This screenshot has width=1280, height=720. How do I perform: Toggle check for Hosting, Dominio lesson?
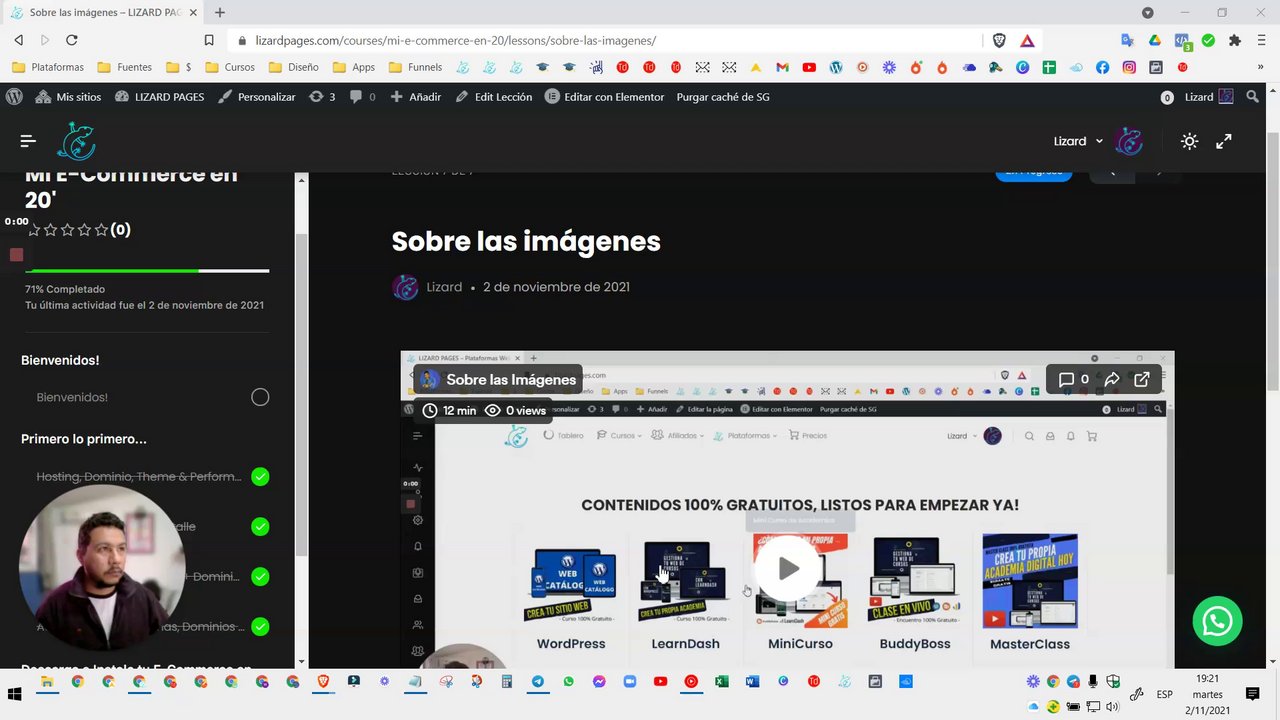tap(260, 476)
